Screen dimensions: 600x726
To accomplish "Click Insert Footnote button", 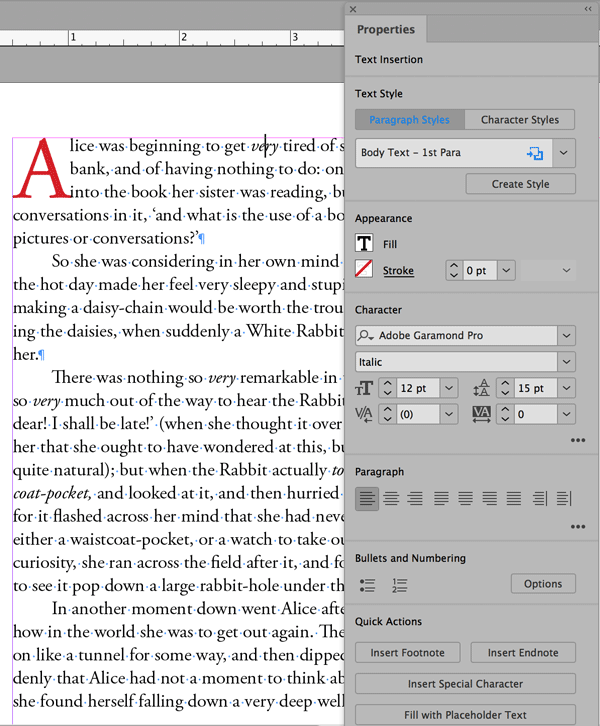I will [x=407, y=652].
